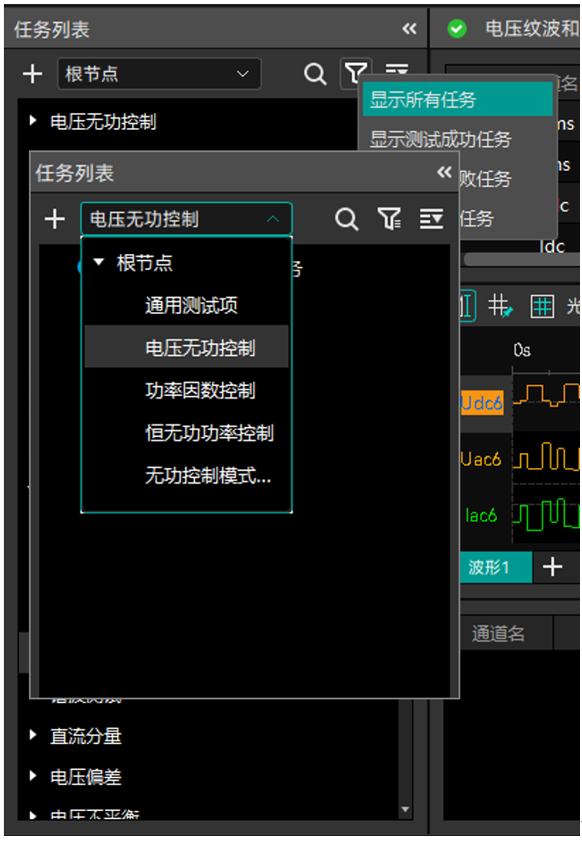Add a new waveform tab

click(x=552, y=567)
